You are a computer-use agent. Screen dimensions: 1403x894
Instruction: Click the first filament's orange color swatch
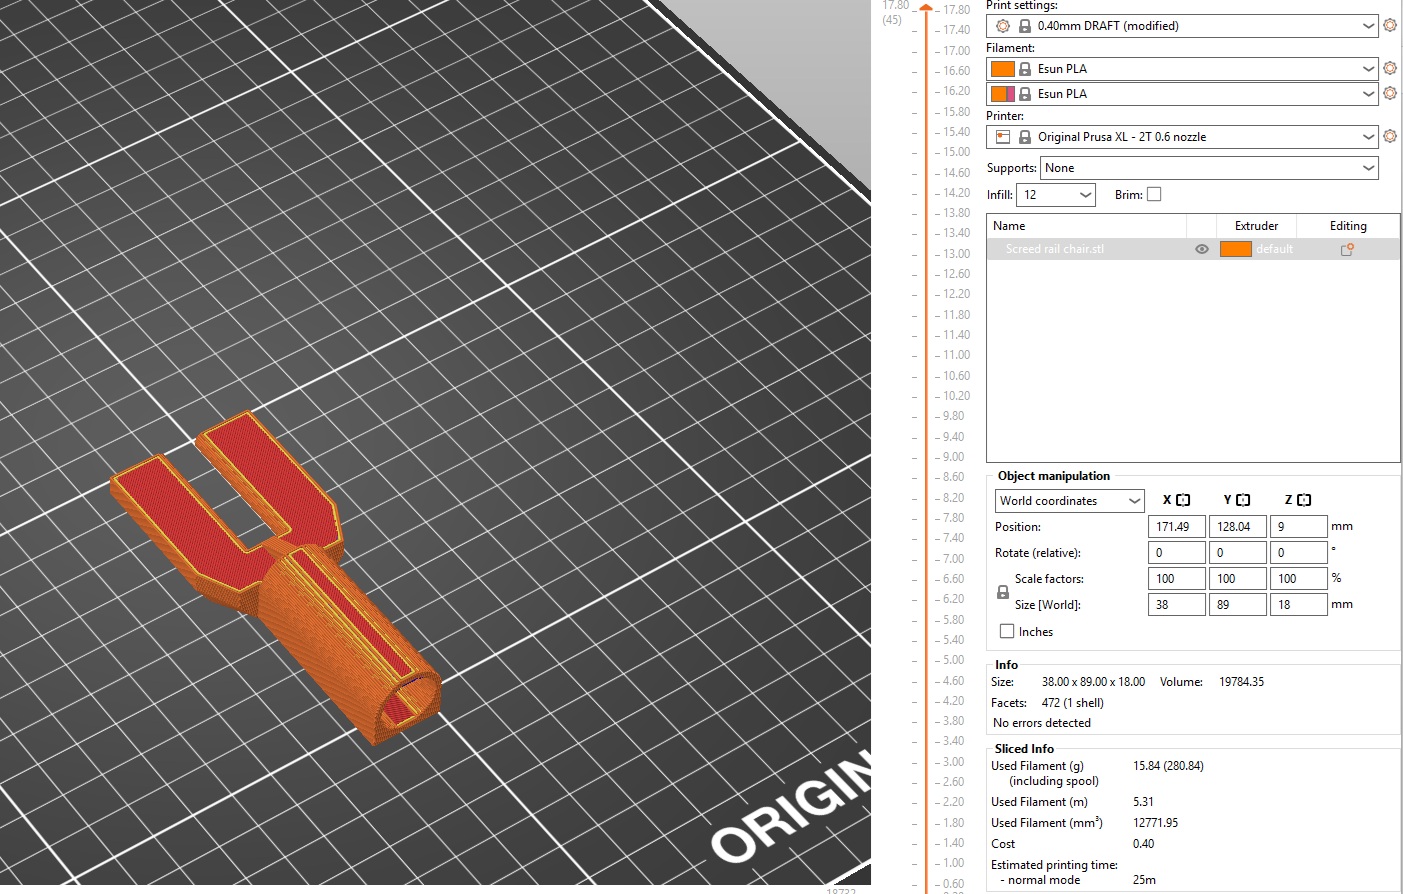pyautogui.click(x=1003, y=69)
